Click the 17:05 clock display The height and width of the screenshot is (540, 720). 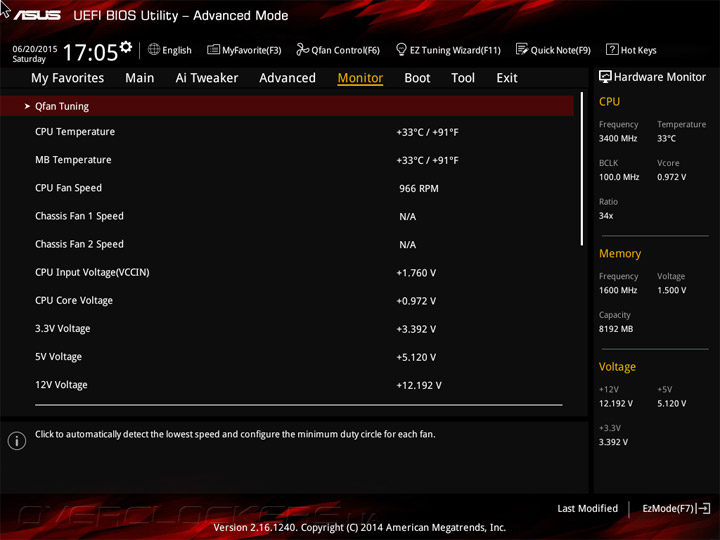pos(90,52)
